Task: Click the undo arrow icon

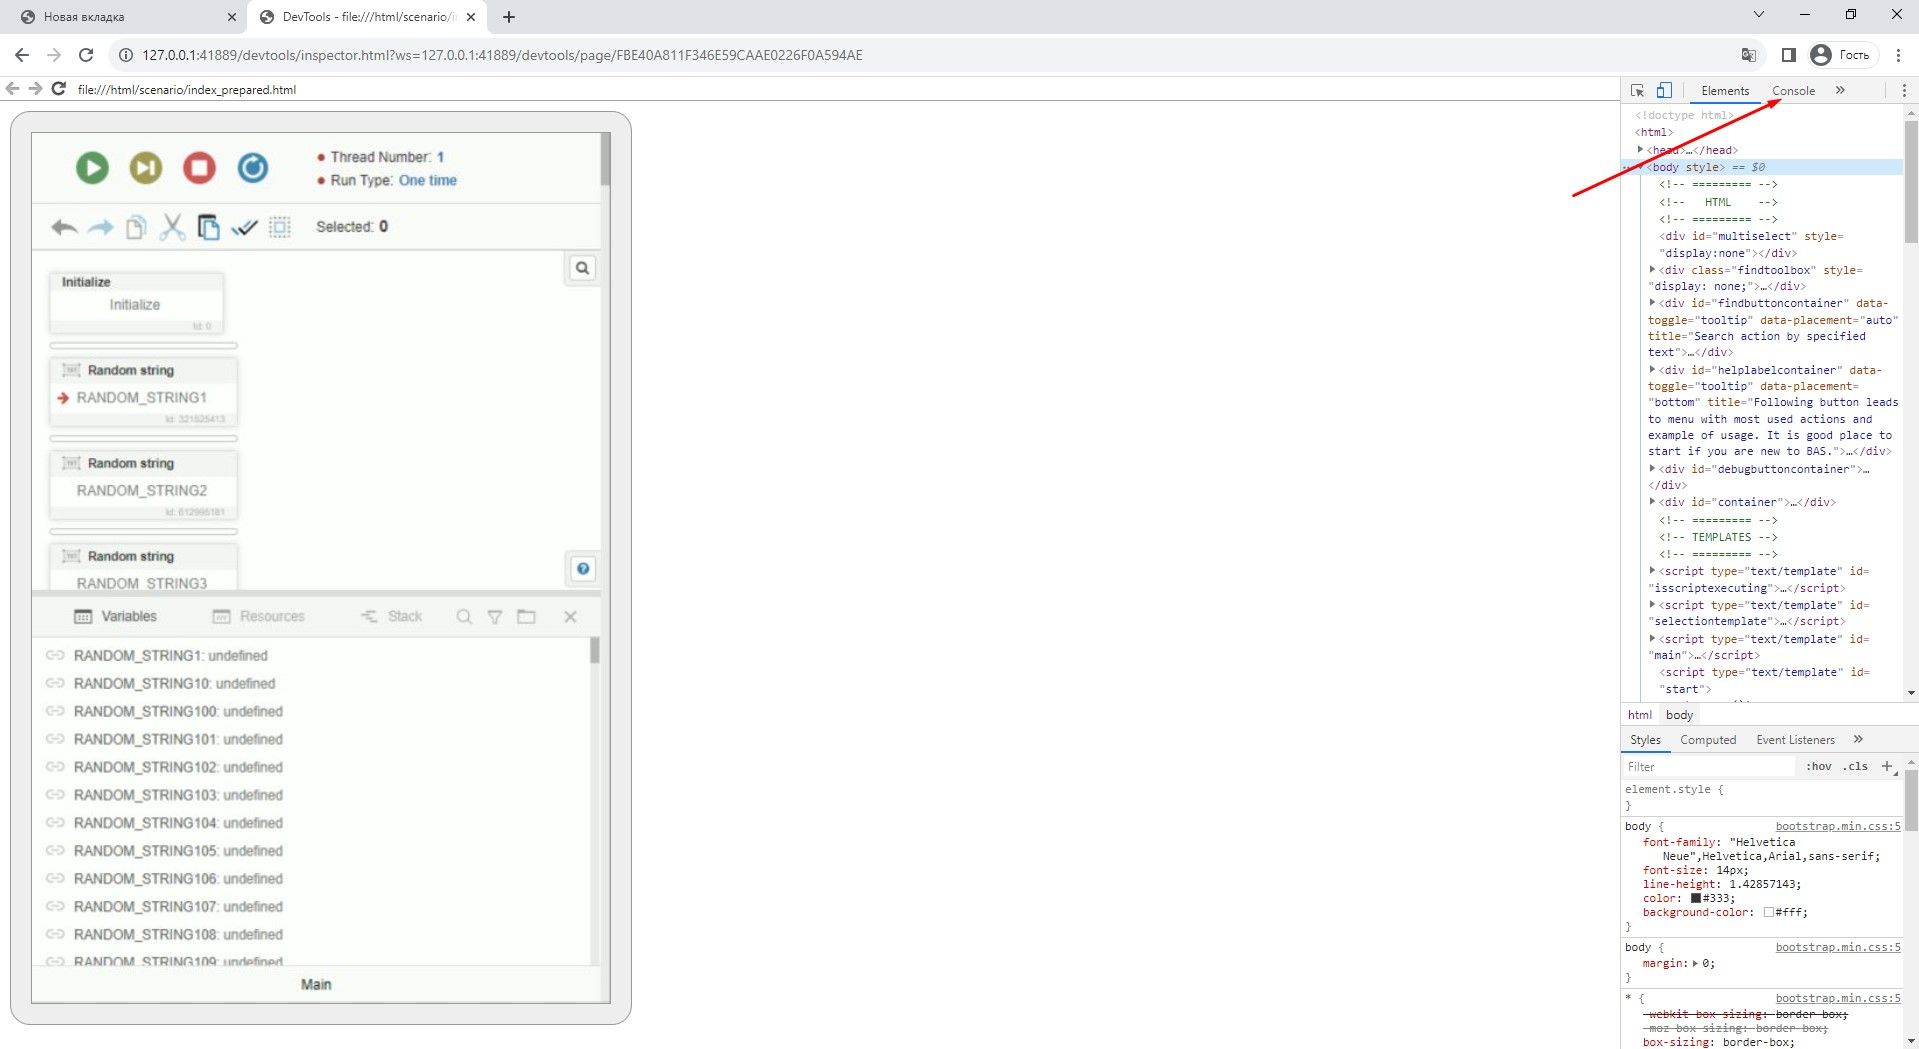Action: click(x=64, y=228)
